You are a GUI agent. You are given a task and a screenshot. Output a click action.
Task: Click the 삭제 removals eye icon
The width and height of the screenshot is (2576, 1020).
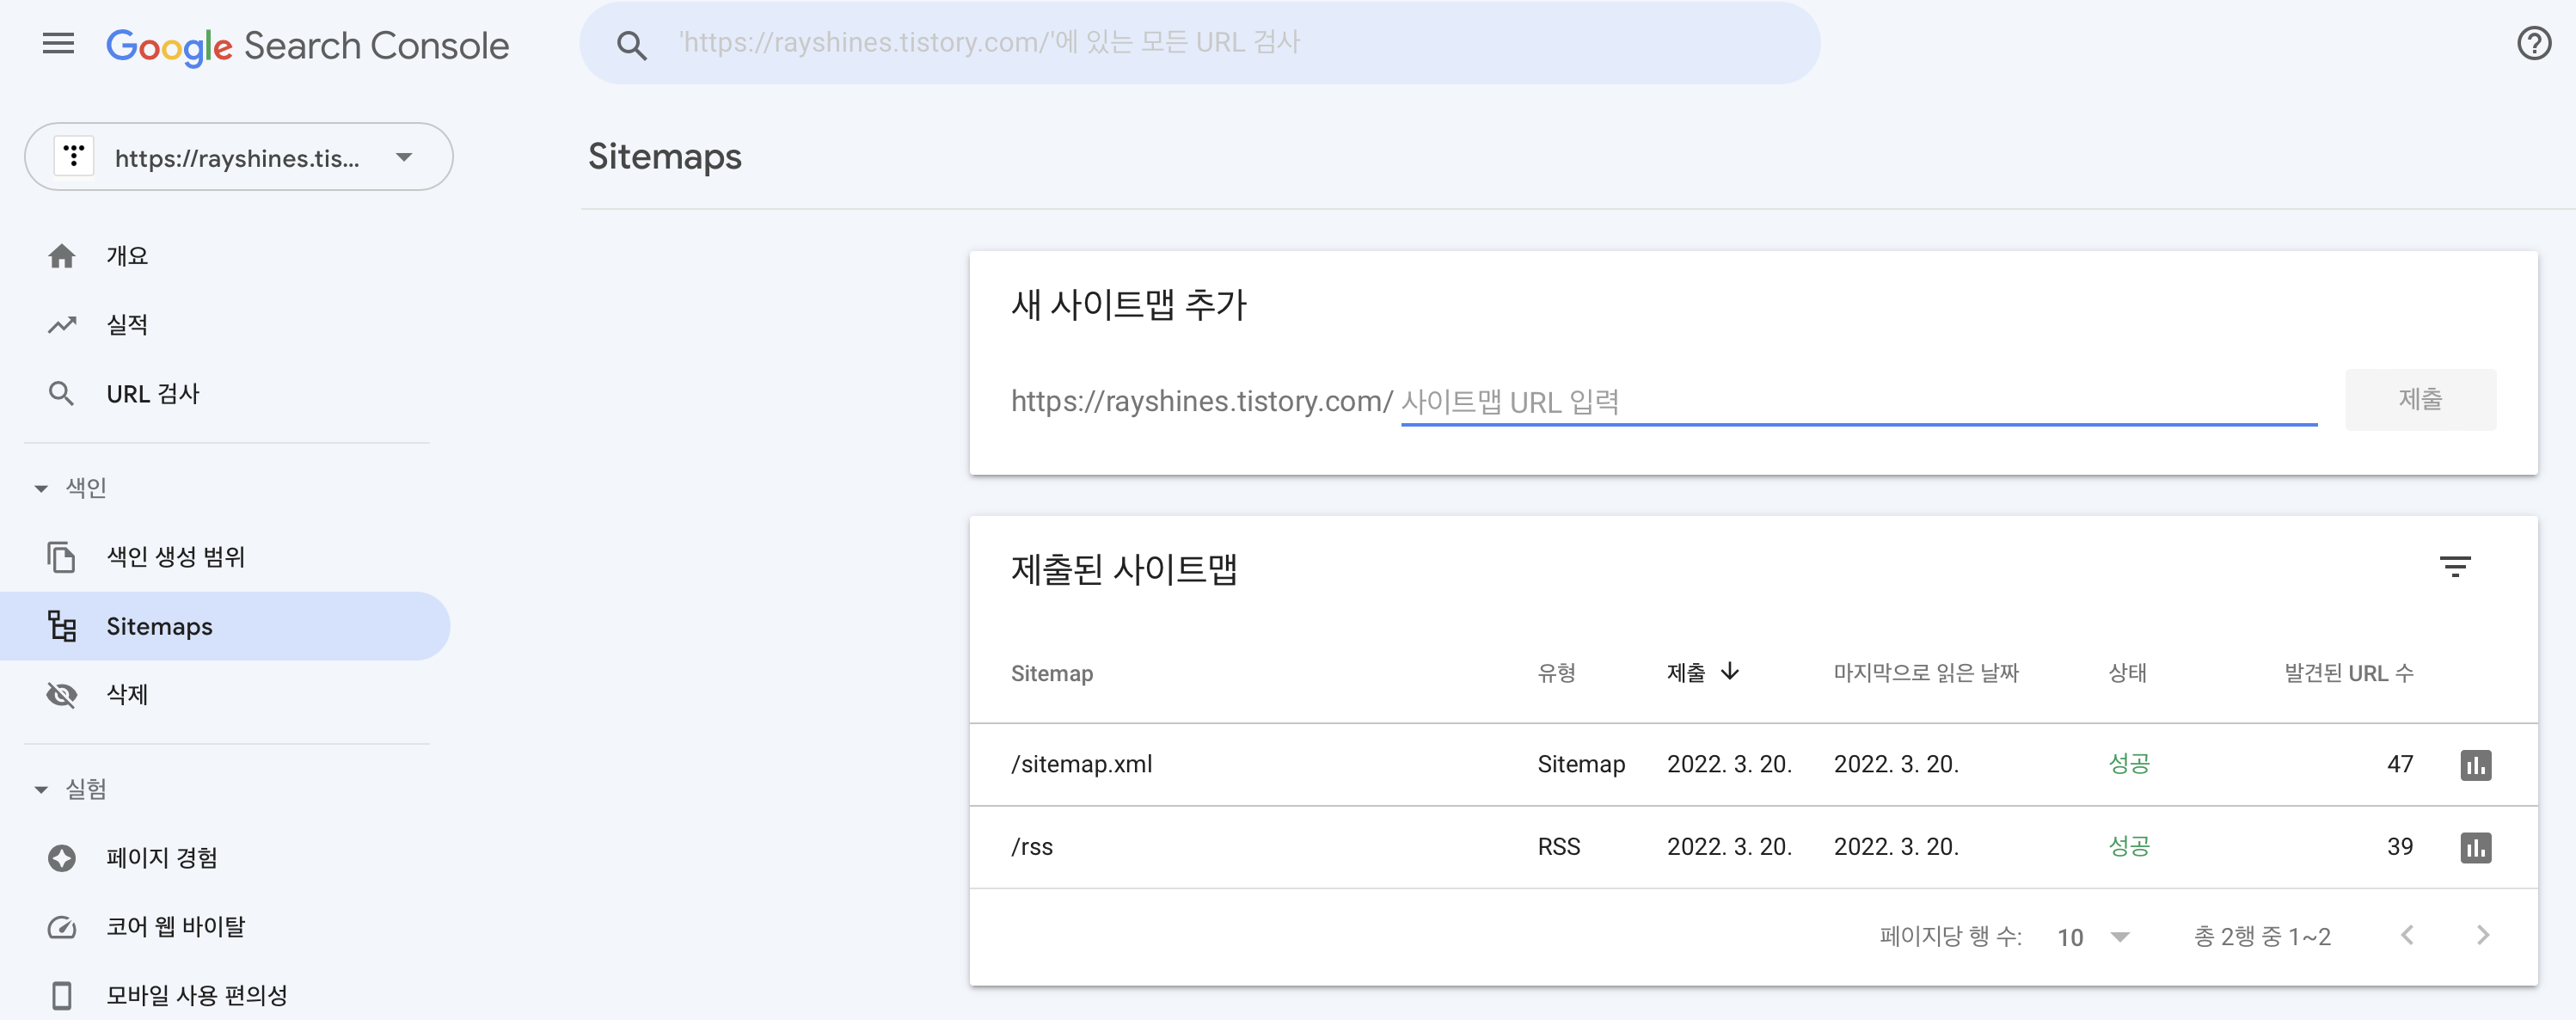click(62, 695)
